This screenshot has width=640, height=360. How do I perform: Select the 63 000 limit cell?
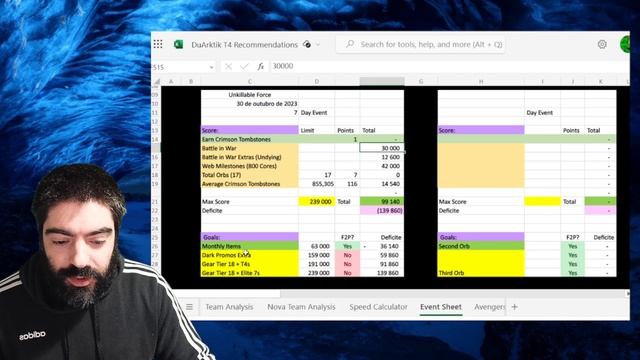pyautogui.click(x=317, y=246)
